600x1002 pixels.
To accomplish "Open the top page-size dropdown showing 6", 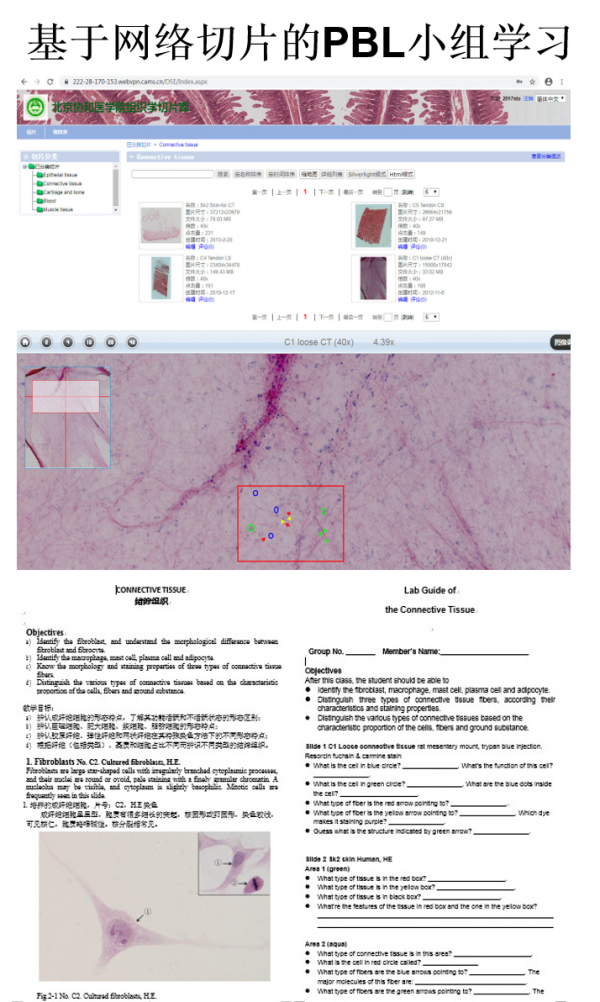I will tap(431, 191).
